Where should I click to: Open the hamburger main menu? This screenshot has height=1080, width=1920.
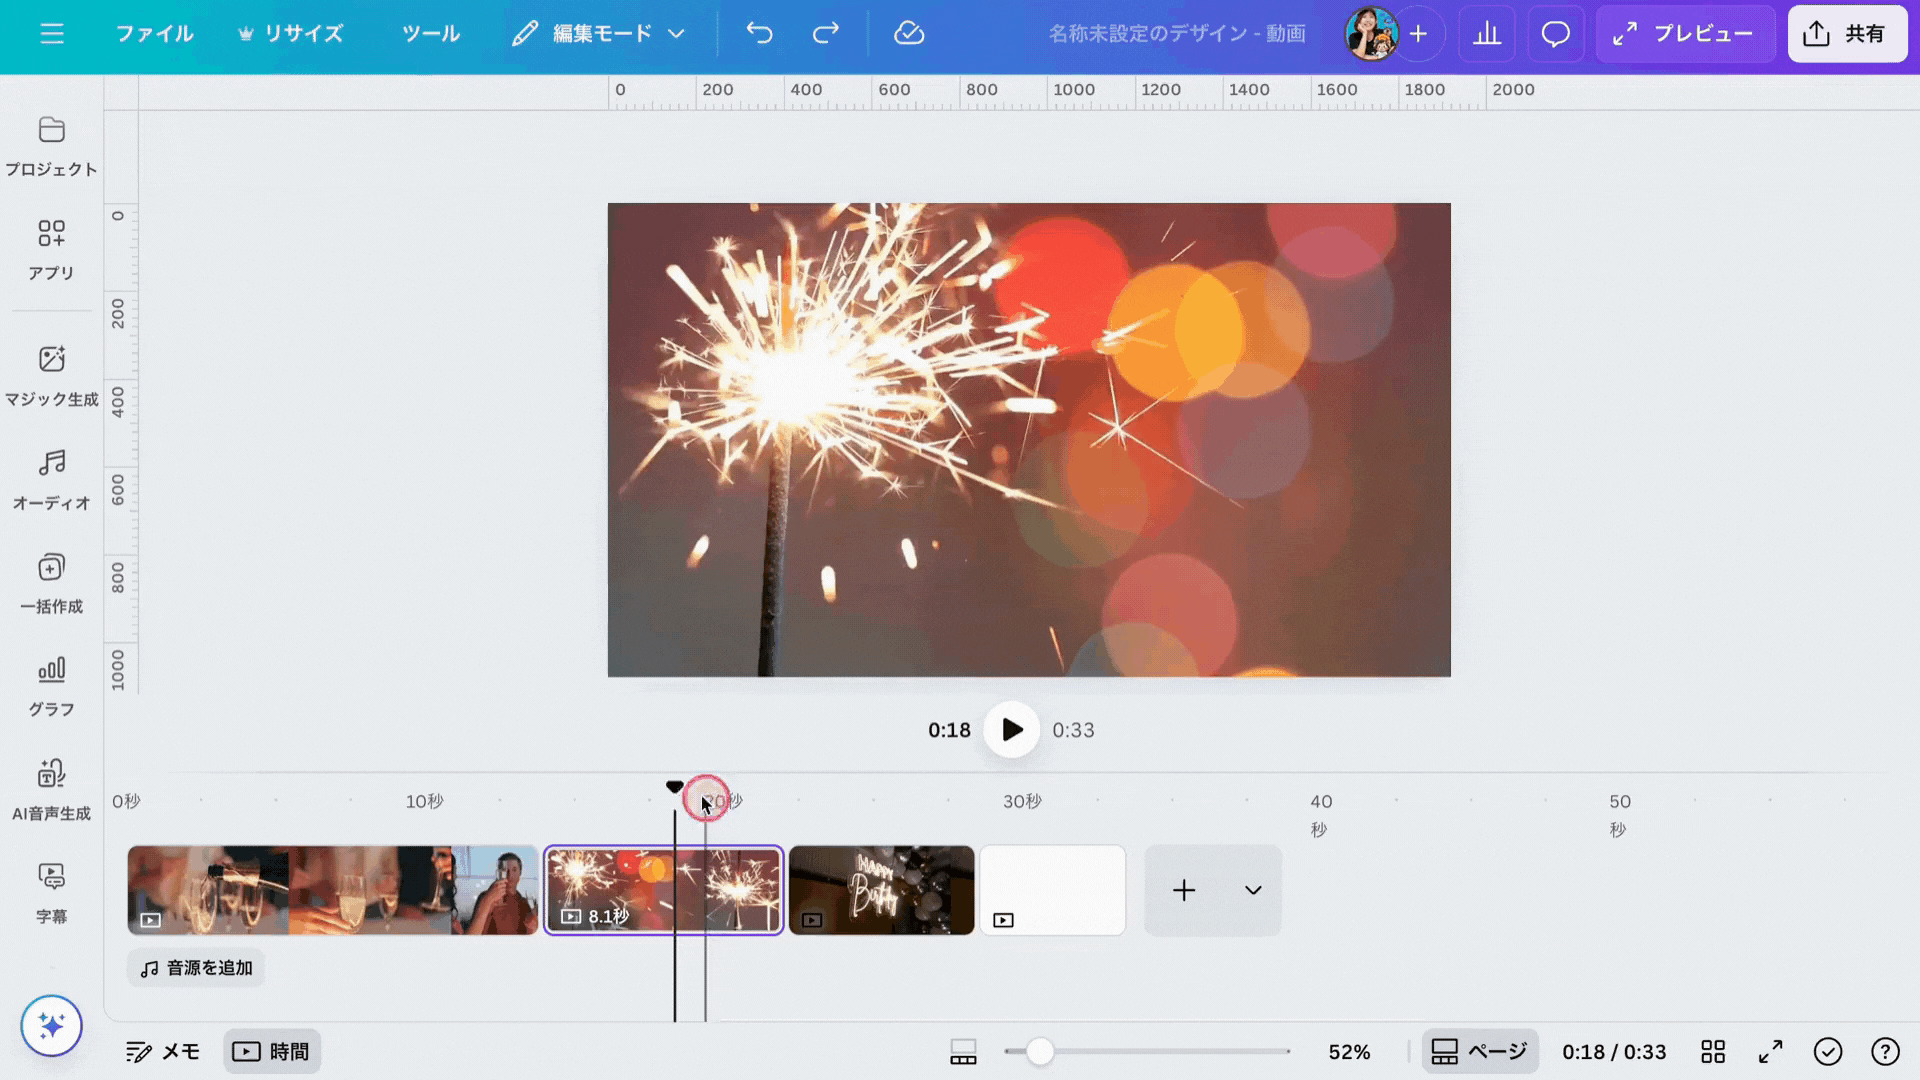52,34
